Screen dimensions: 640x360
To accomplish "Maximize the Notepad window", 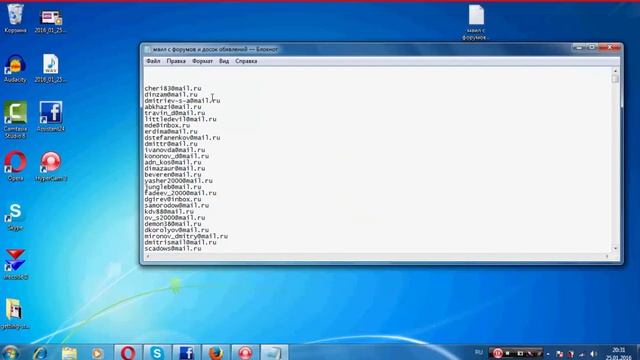I will tap(591, 47).
